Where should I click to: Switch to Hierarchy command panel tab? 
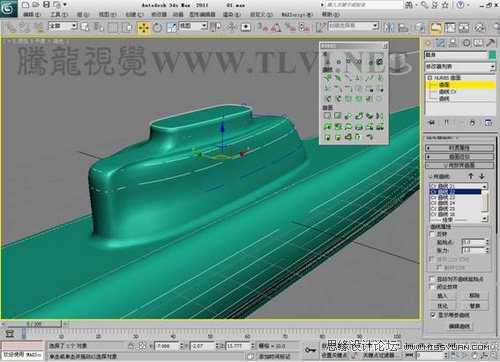(x=453, y=43)
